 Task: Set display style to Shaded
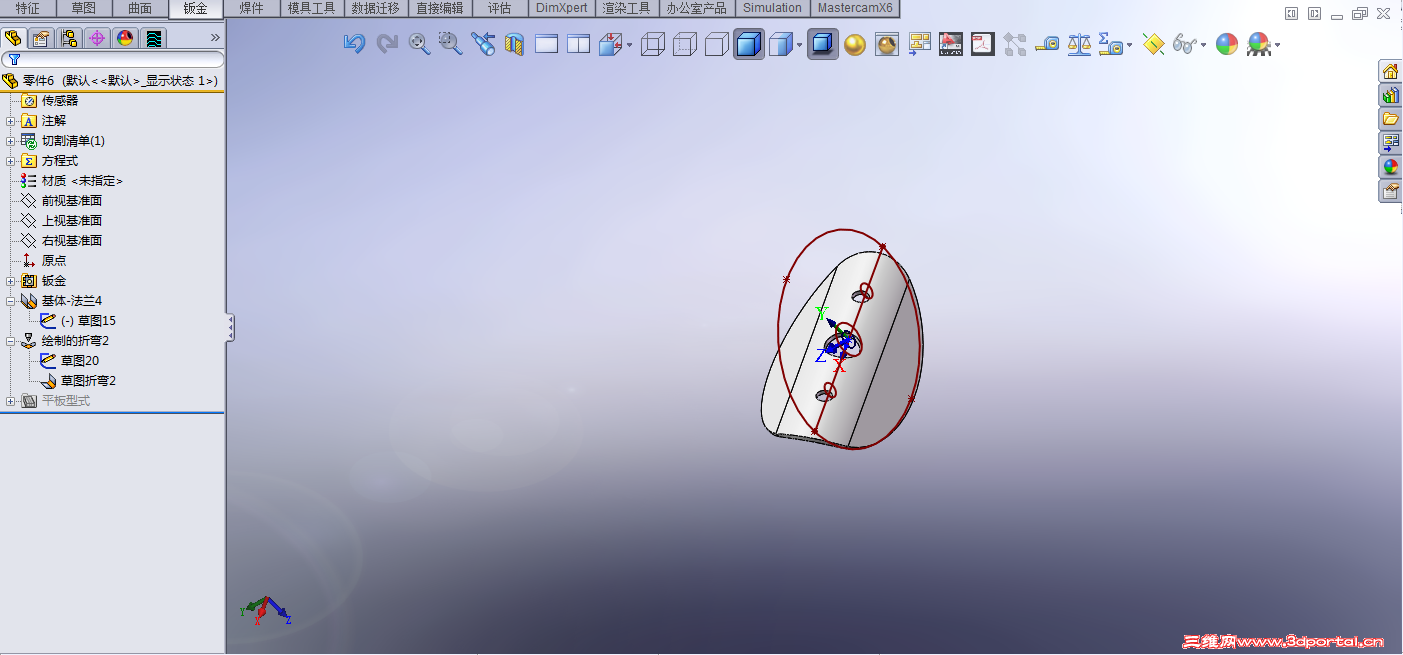point(781,44)
